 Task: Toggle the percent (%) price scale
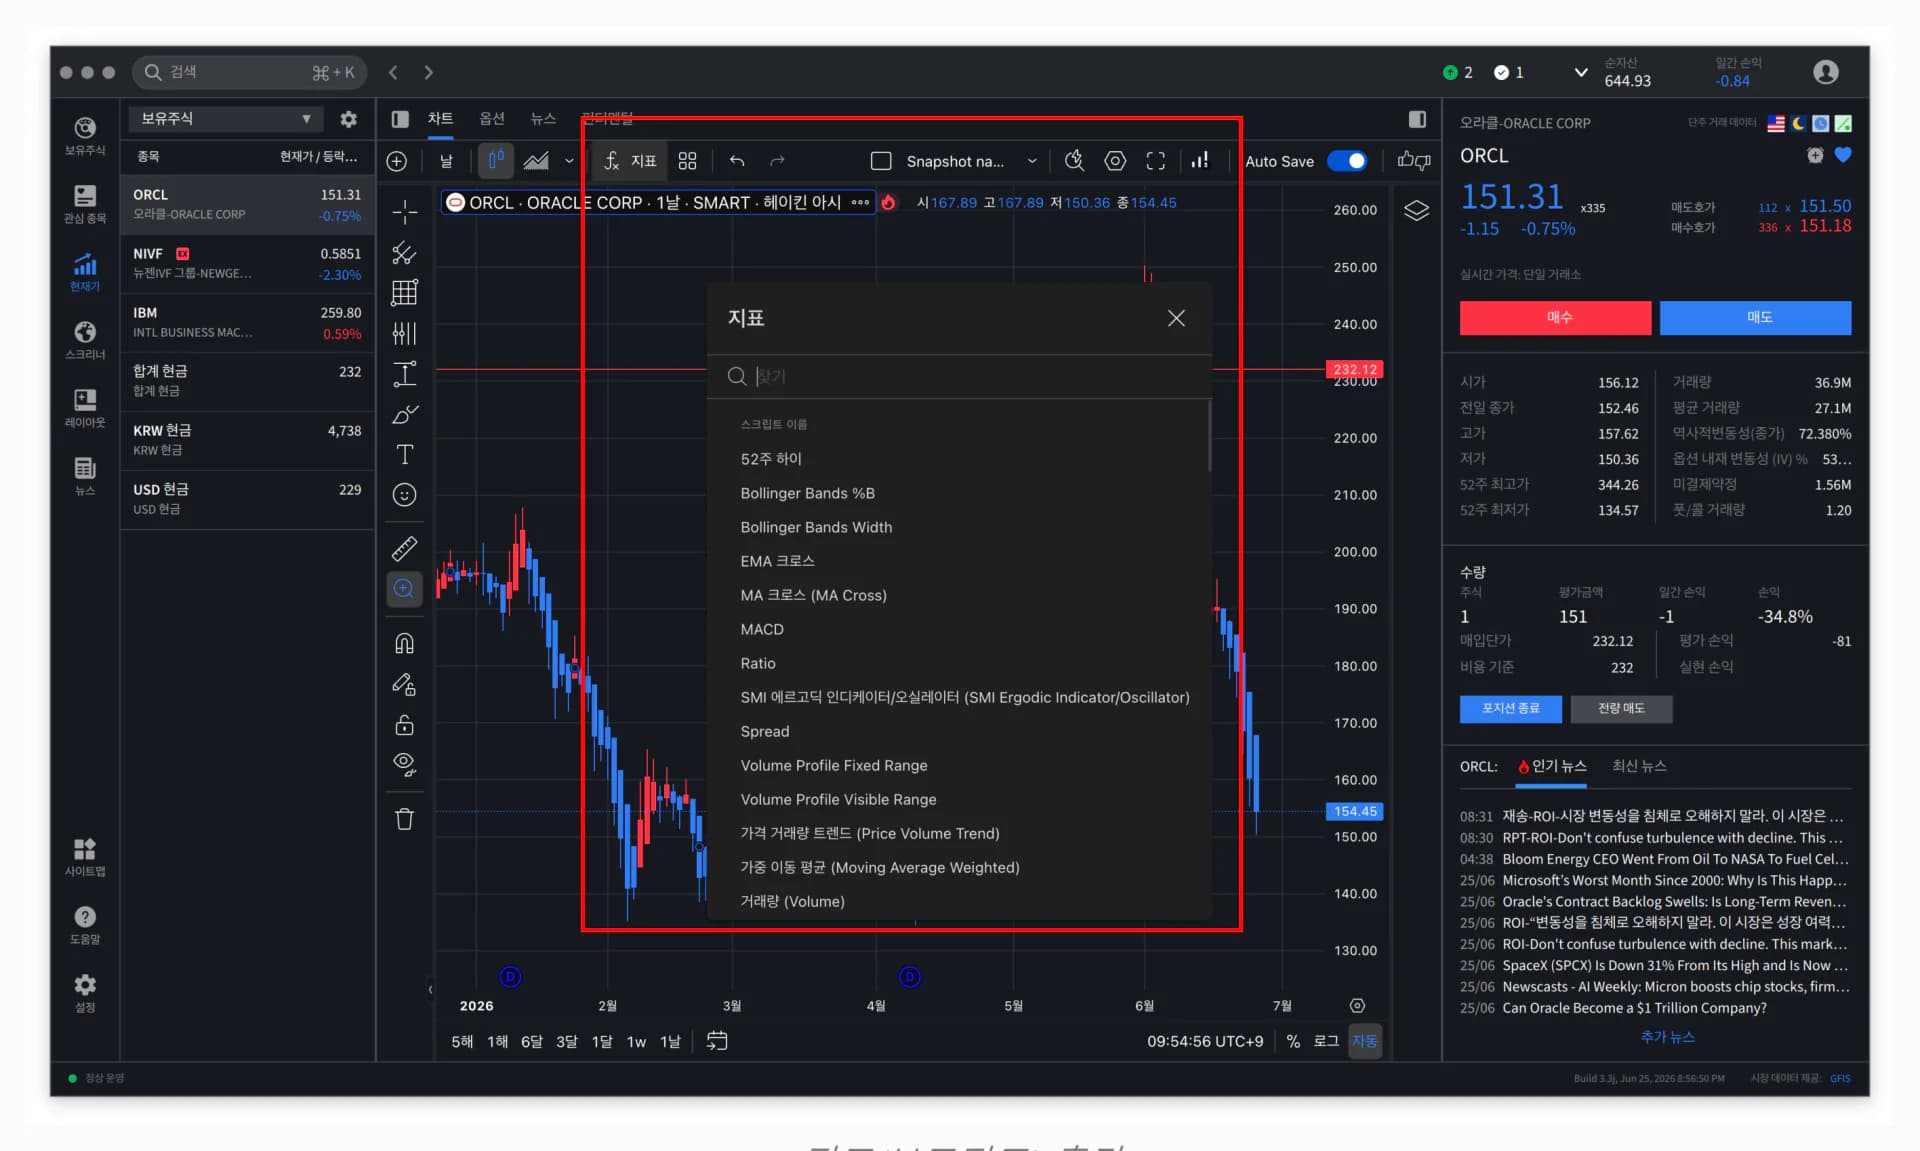(1293, 1041)
